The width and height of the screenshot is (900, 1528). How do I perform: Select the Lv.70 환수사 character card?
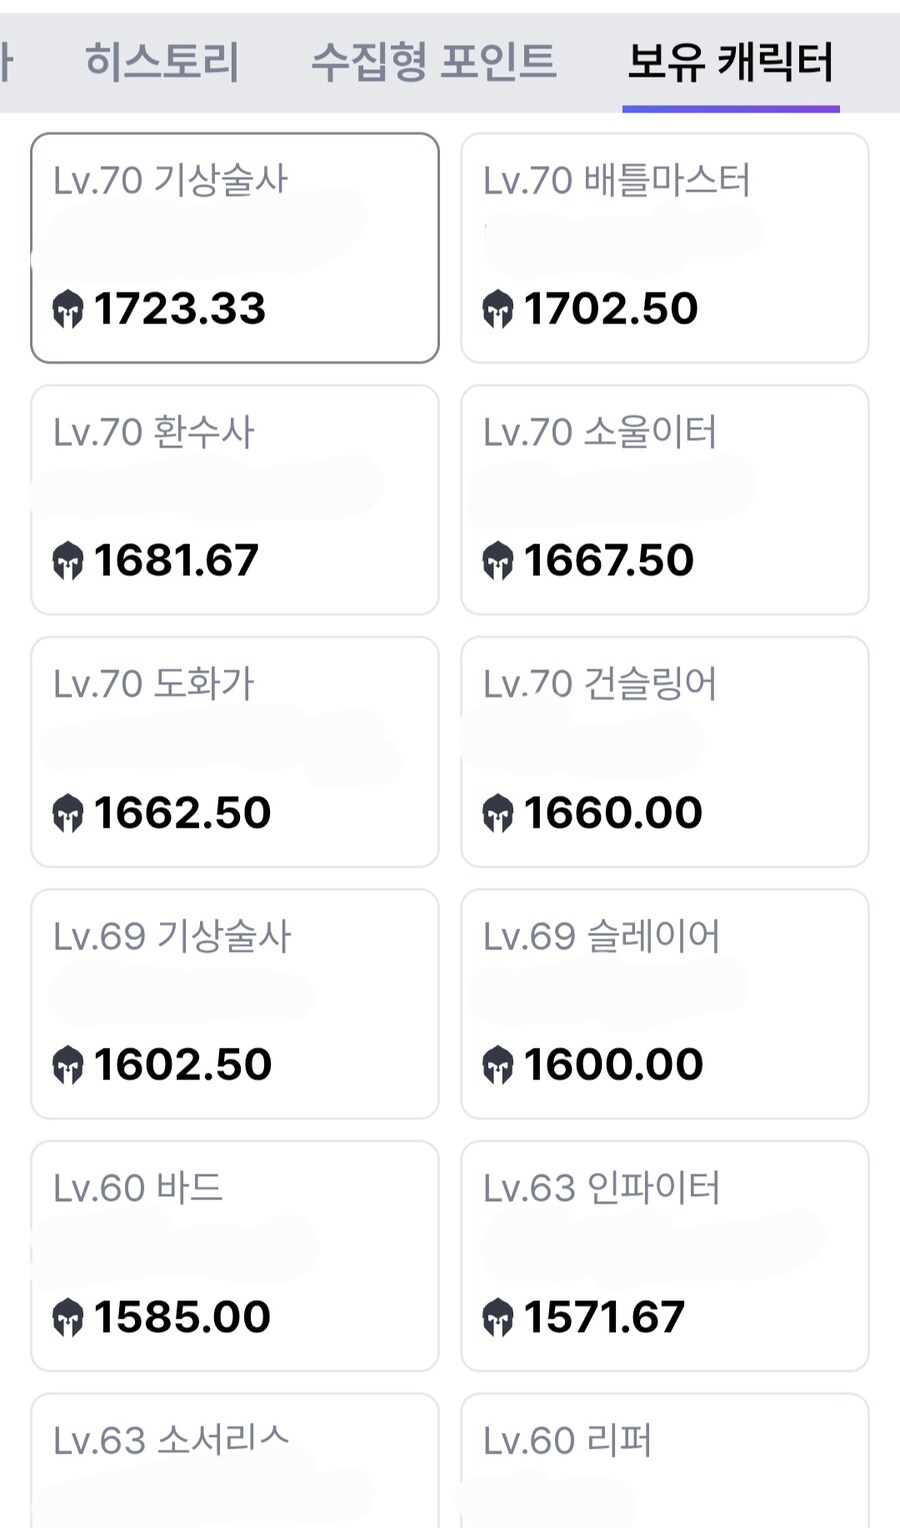pyautogui.click(x=235, y=500)
